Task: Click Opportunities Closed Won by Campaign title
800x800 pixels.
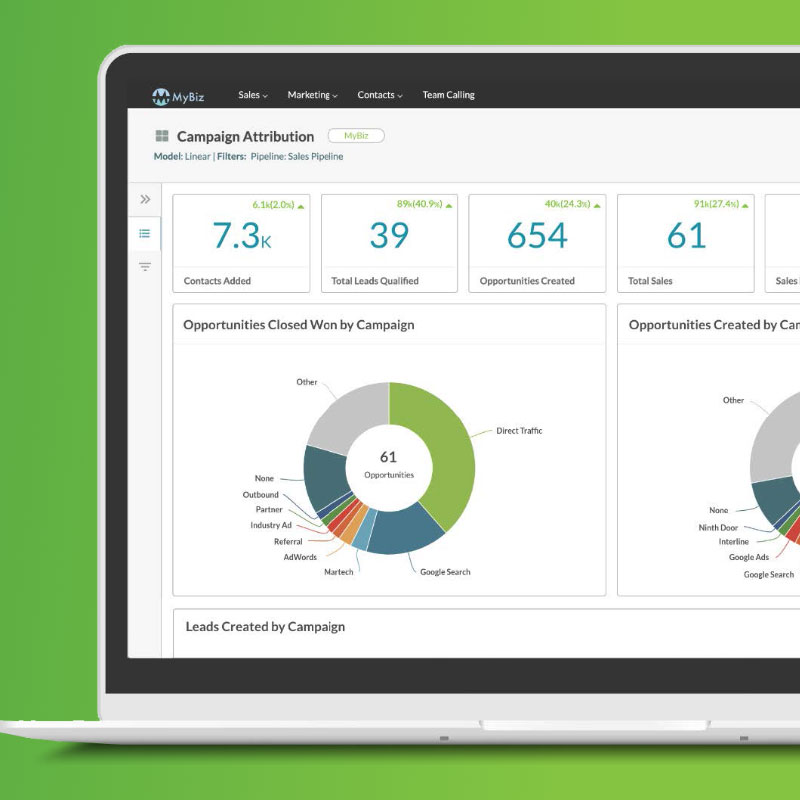Action: [298, 325]
